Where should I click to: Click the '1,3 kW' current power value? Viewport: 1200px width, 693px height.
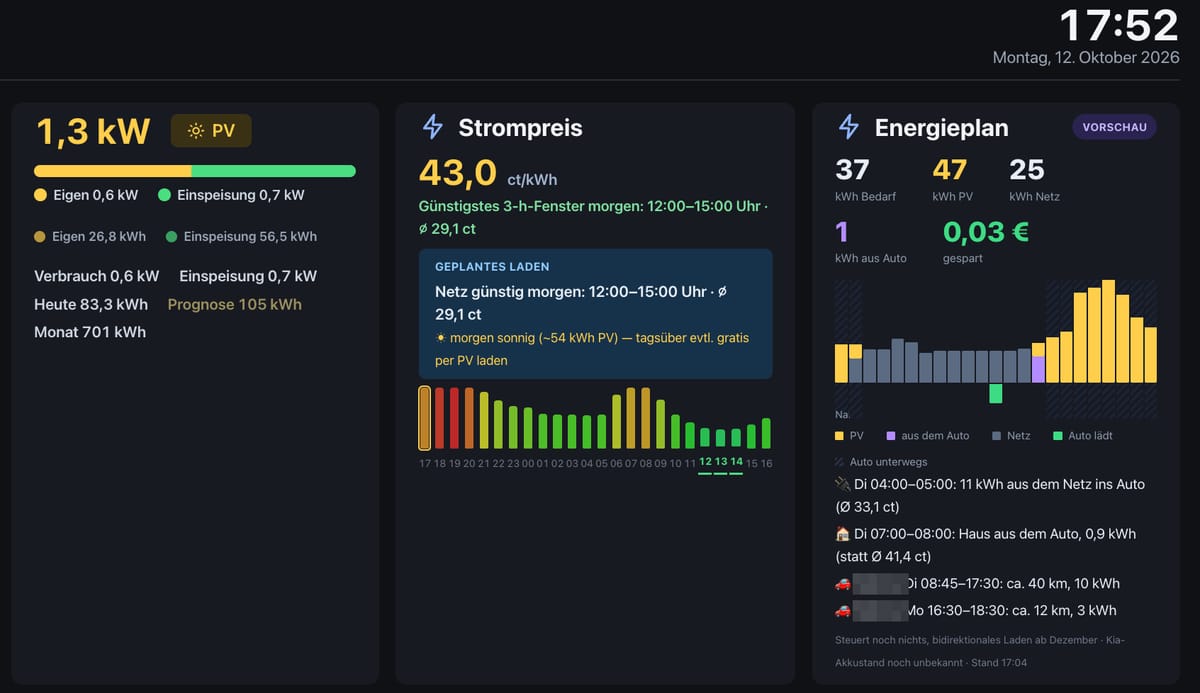(93, 131)
